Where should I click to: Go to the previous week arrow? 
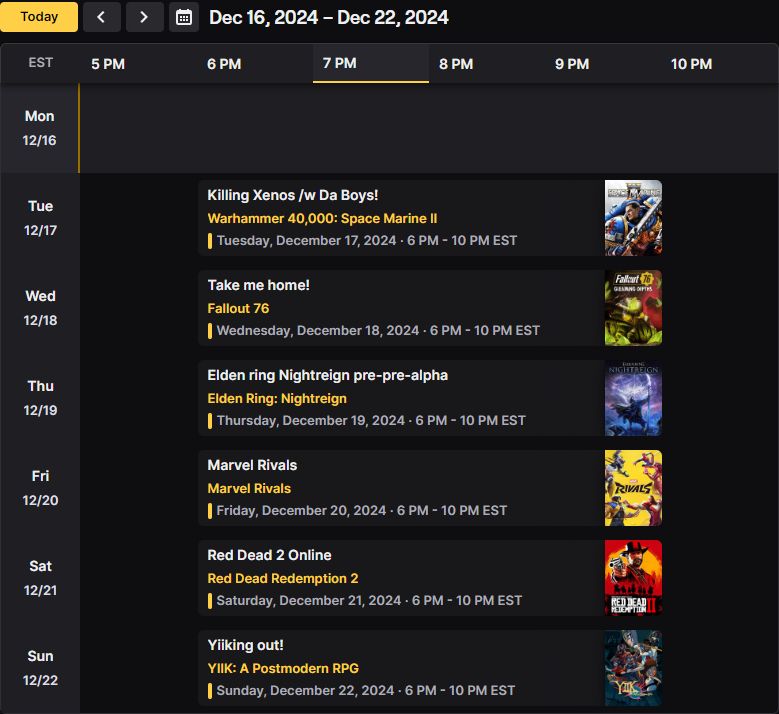pyautogui.click(x=101, y=17)
